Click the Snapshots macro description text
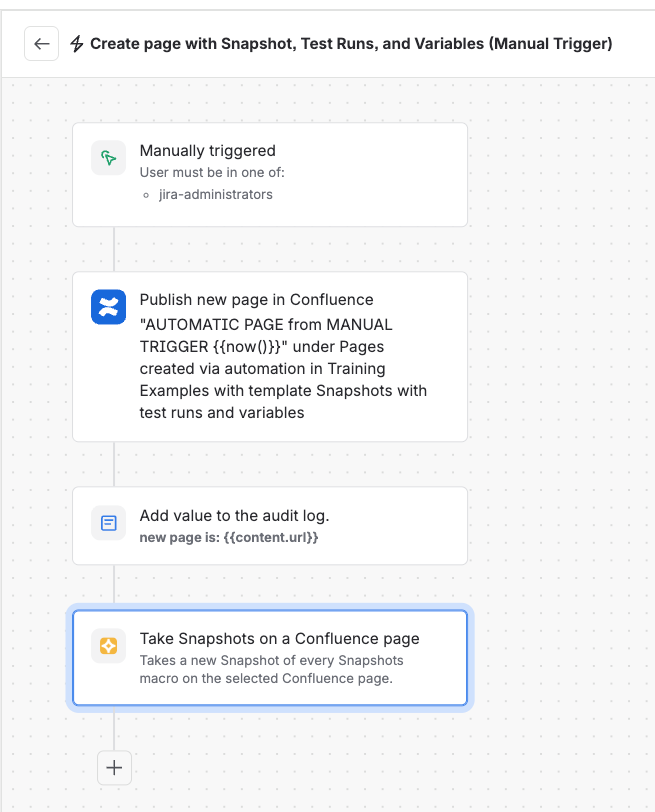 click(x=271, y=669)
